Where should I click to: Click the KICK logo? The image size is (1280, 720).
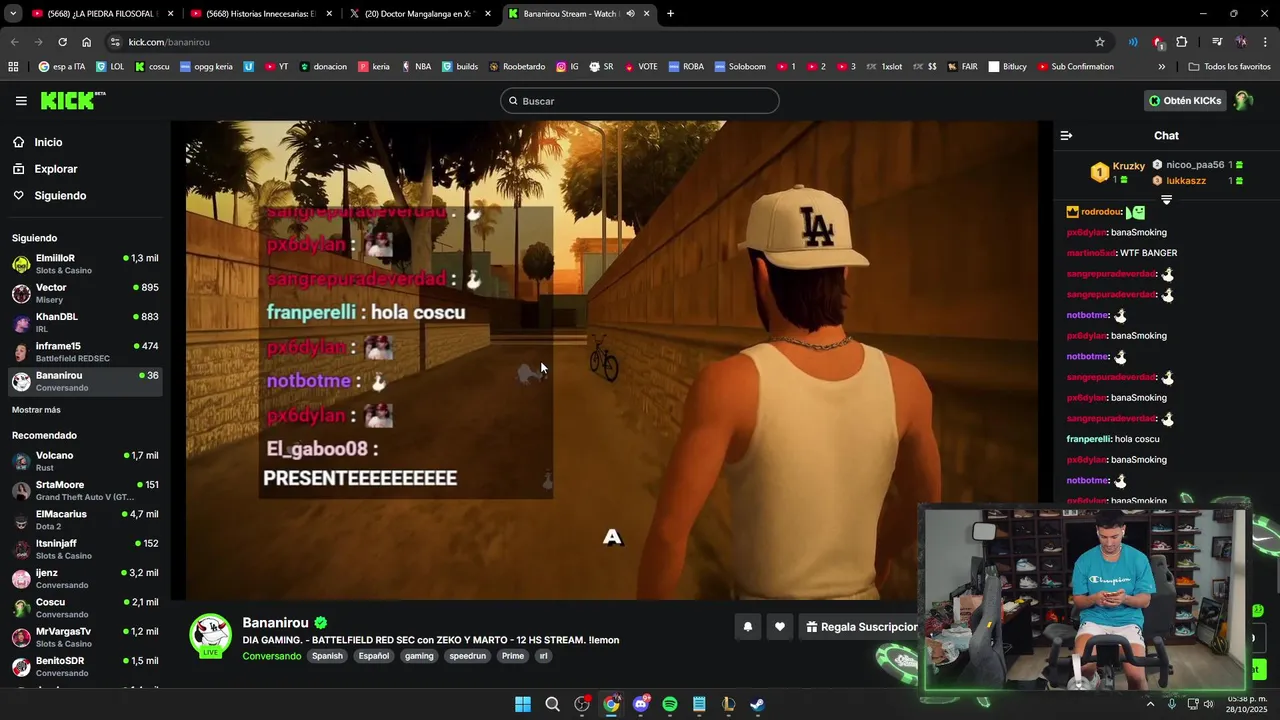(x=72, y=100)
